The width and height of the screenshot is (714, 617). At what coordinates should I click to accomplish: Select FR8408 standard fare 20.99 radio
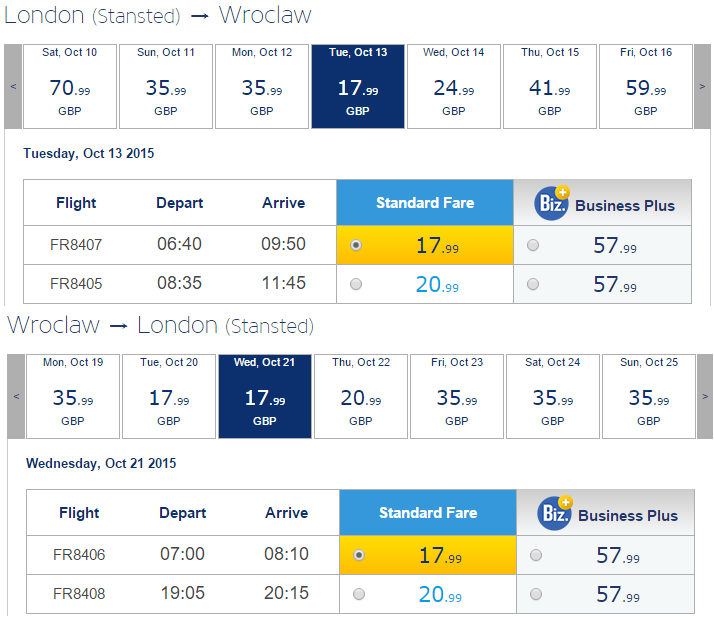[359, 594]
